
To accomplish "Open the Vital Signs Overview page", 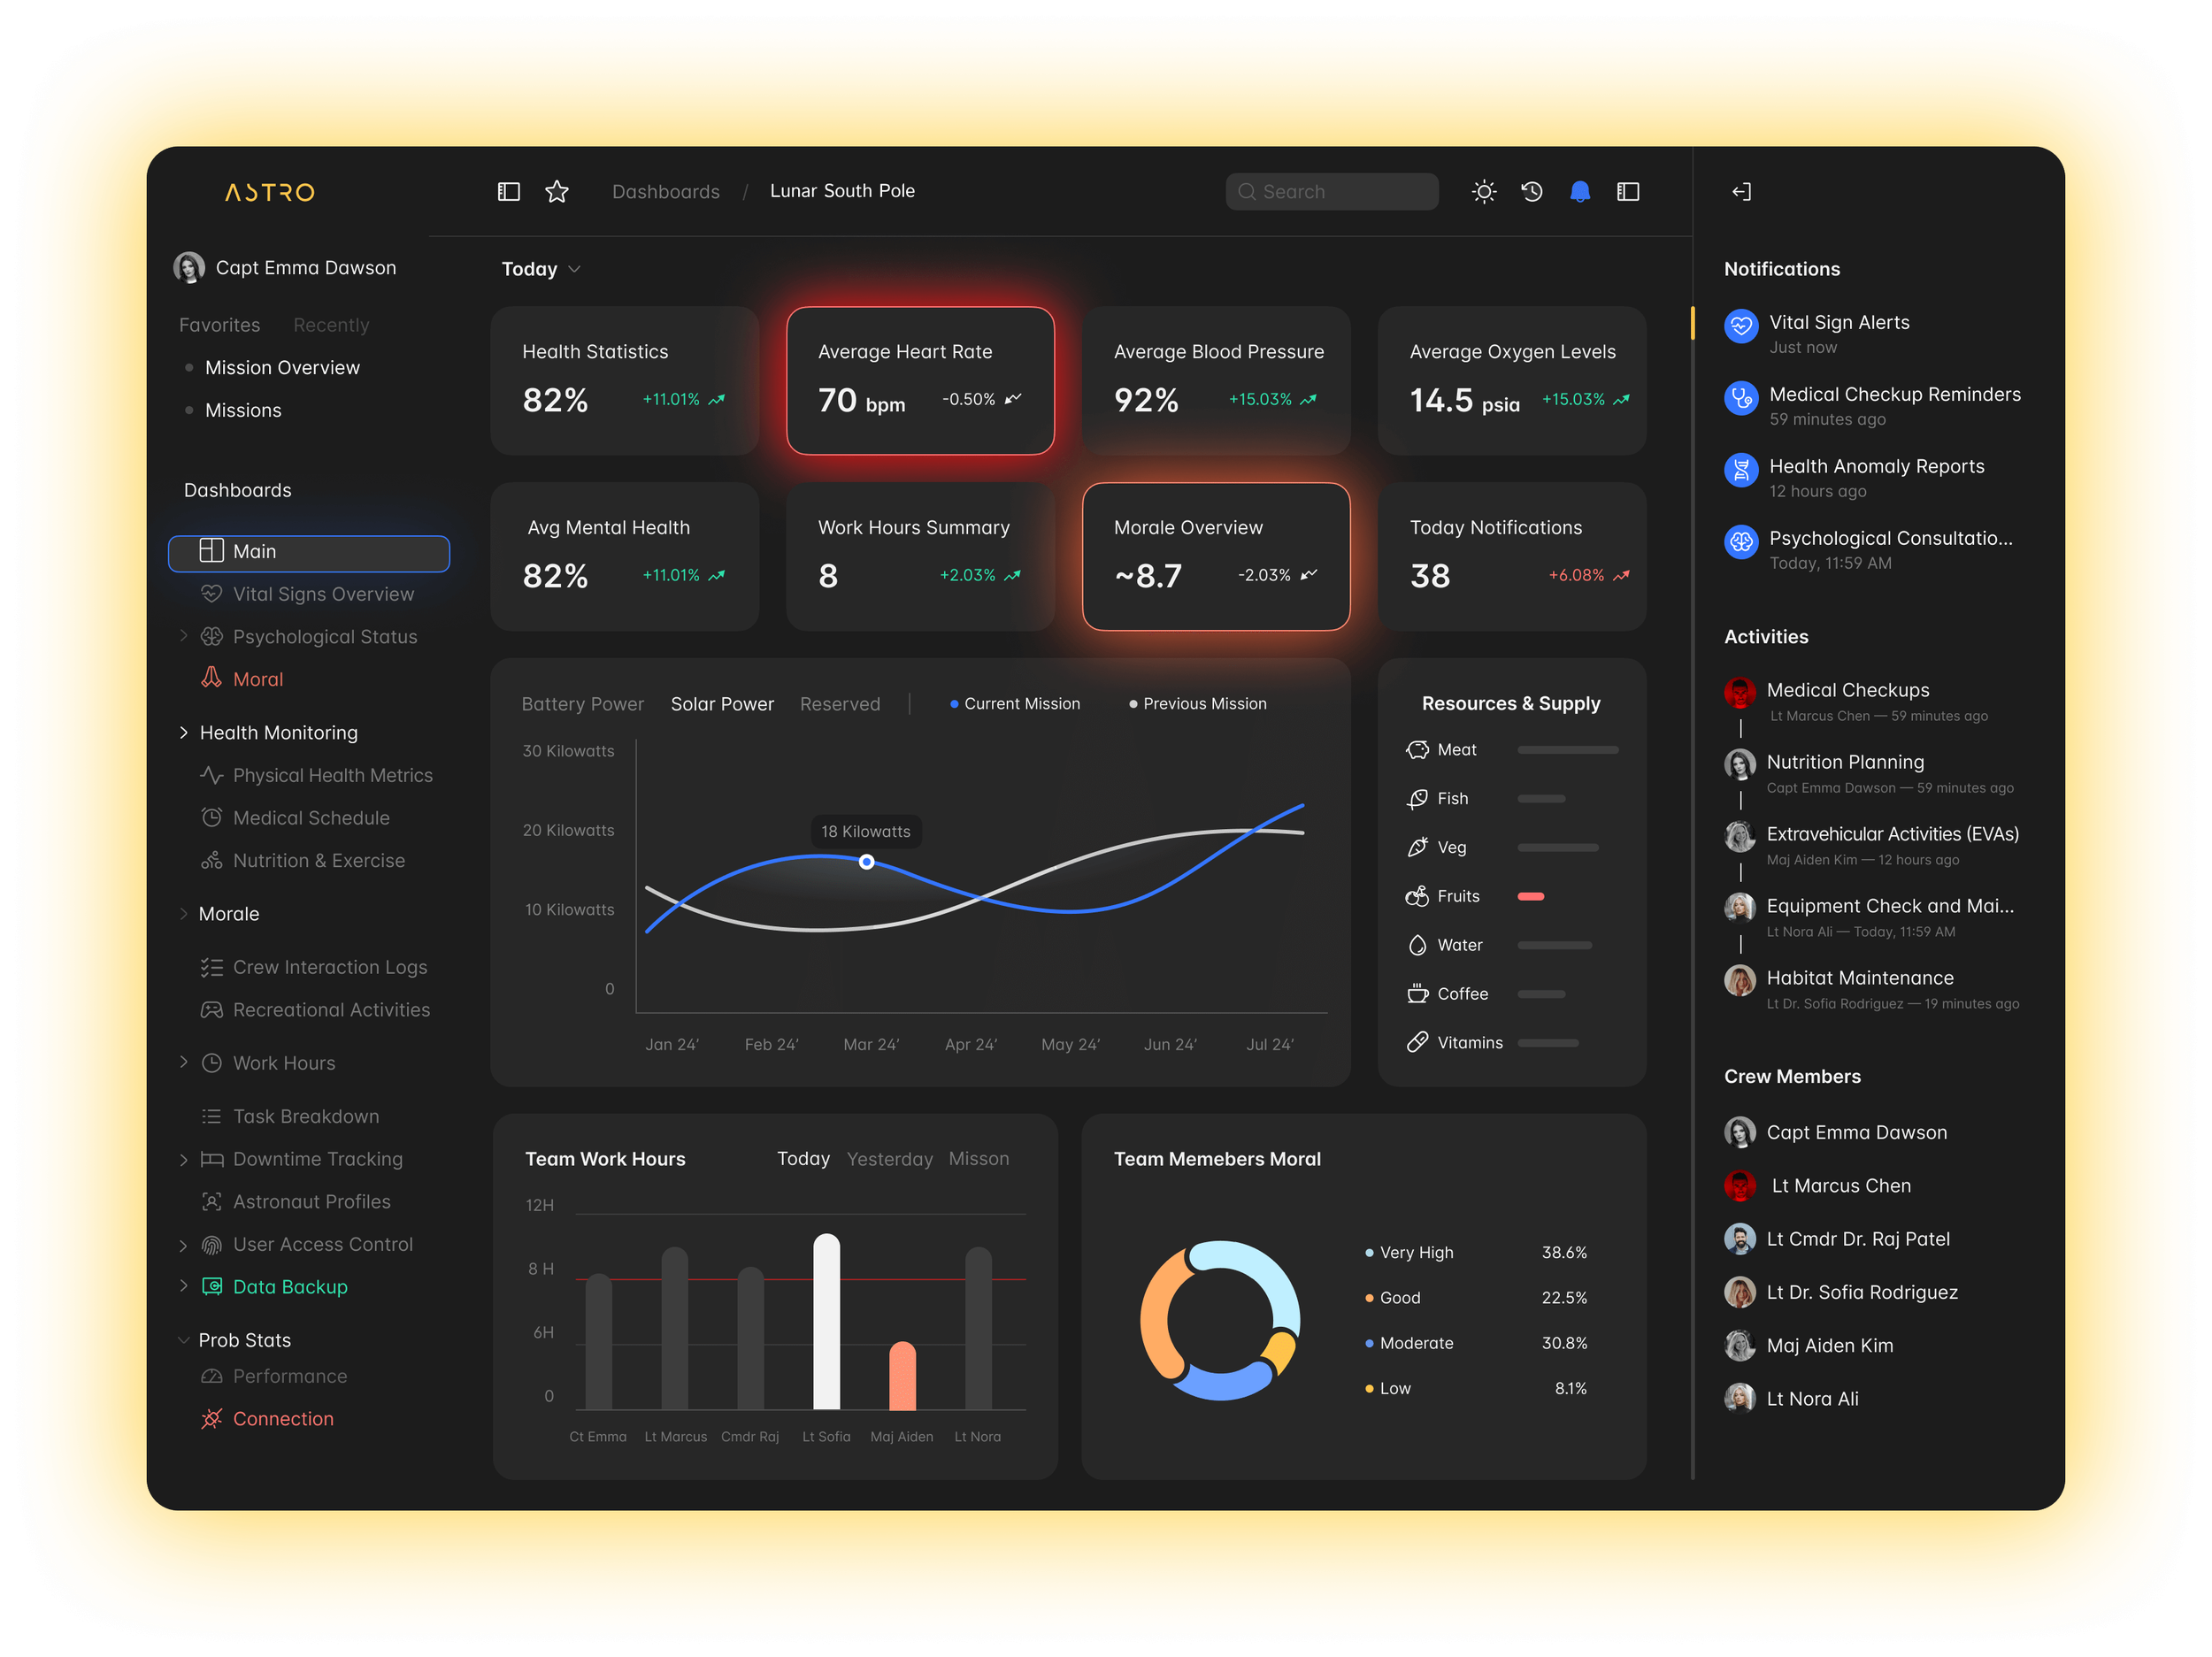I will pyautogui.click(x=322, y=594).
